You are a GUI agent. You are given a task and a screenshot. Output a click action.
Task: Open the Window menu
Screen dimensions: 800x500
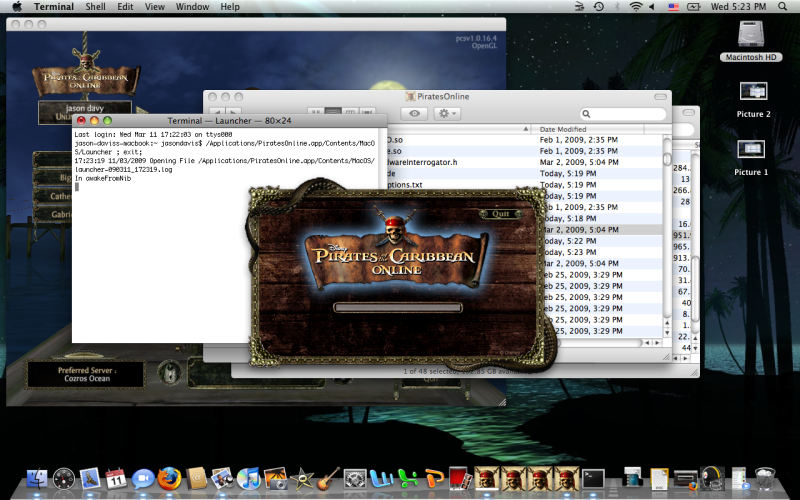point(192,7)
